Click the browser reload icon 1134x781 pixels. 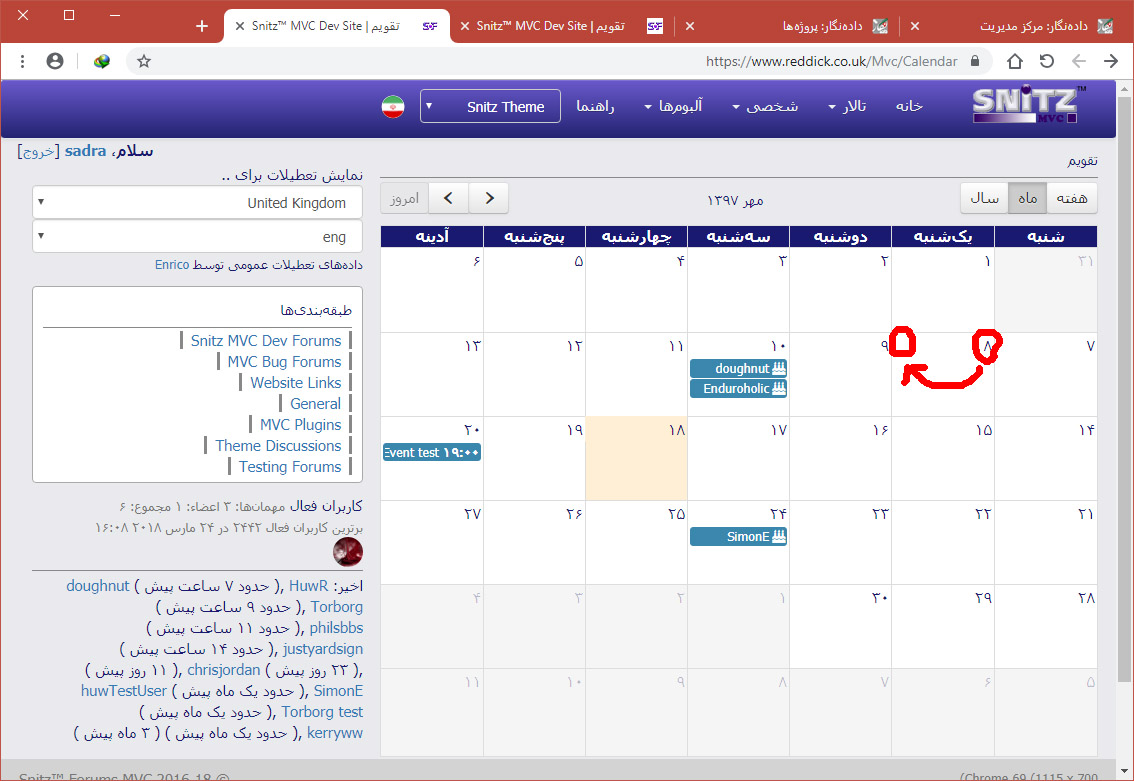[x=1047, y=61]
